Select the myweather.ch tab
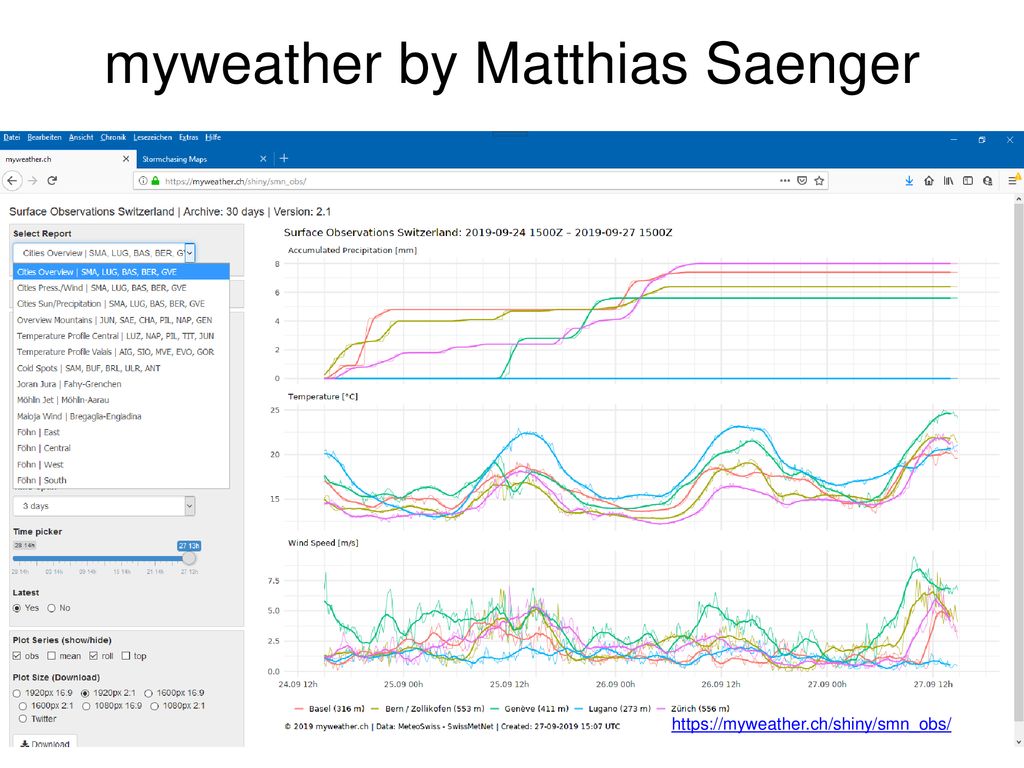1024x768 pixels. tap(67, 159)
